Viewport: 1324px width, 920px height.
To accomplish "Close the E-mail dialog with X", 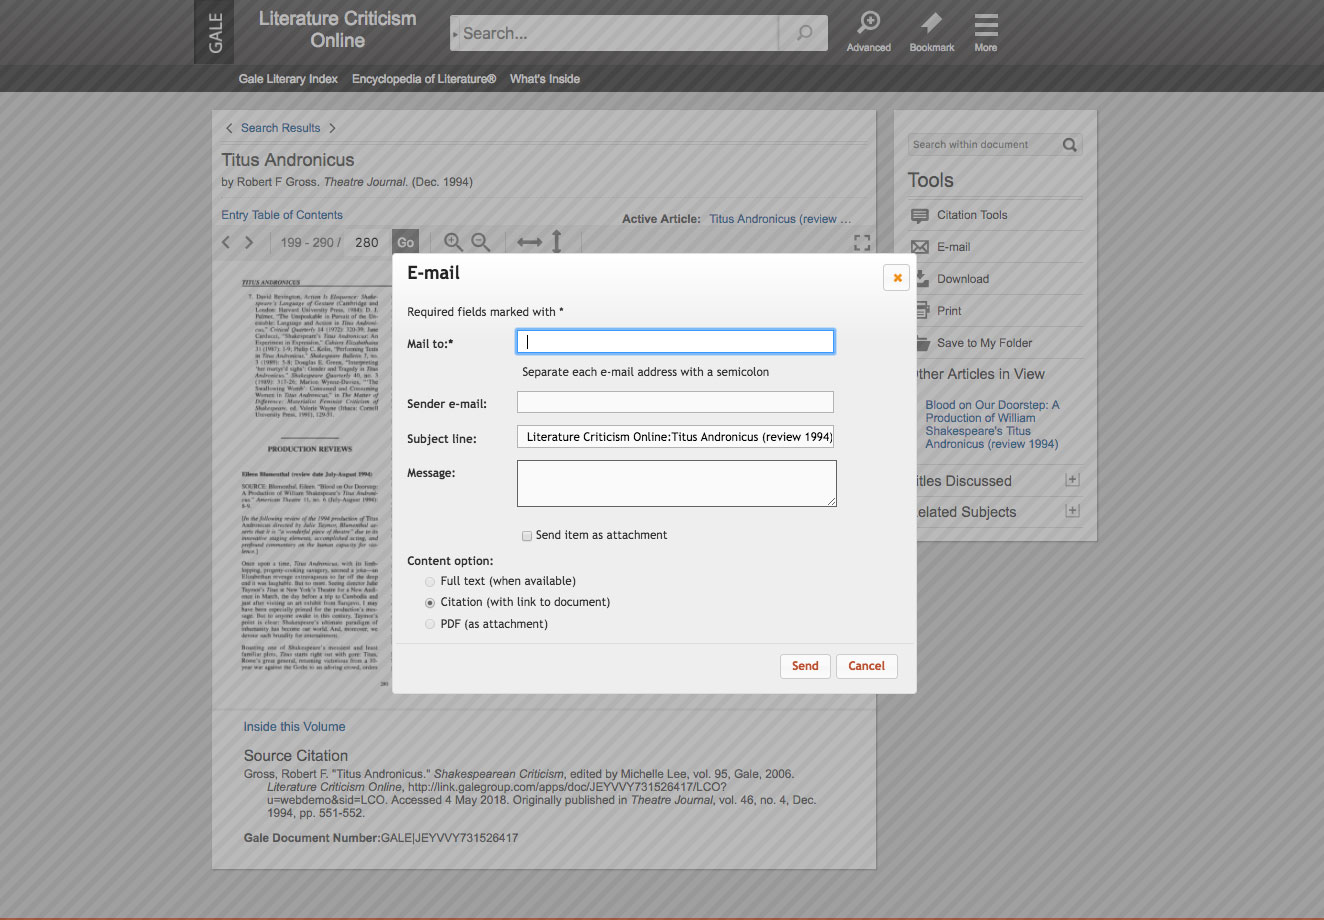I will pos(897,278).
